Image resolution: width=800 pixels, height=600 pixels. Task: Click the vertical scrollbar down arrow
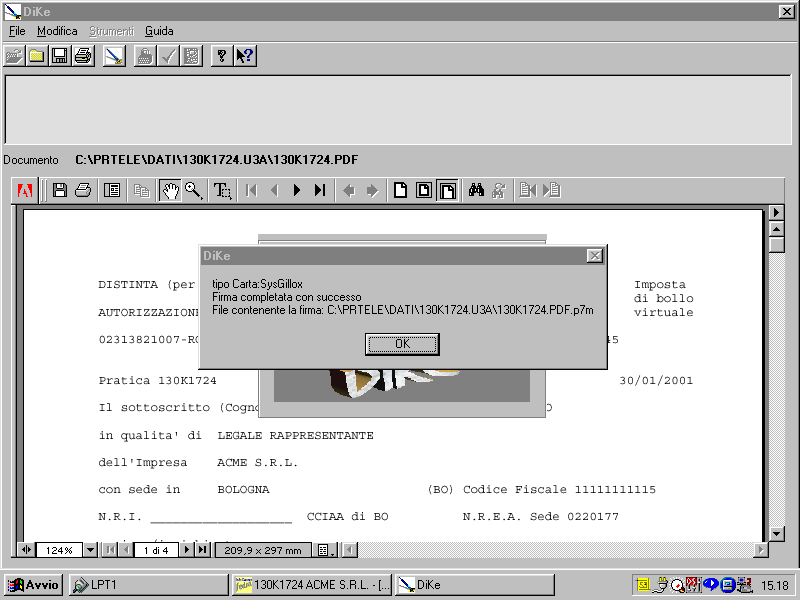(x=776, y=534)
